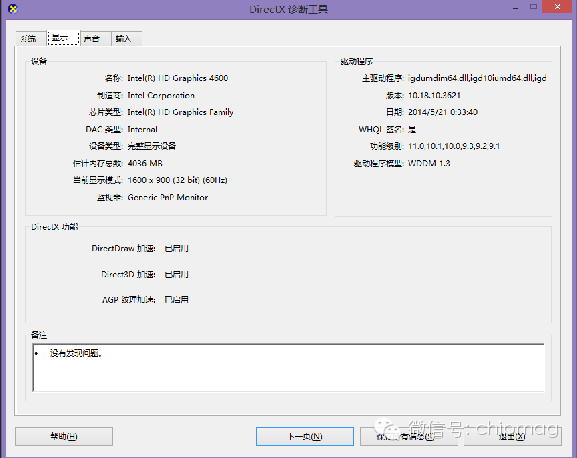The width and height of the screenshot is (577, 458).
Task: Click chip type "Intel(R) HD Graphics Family"
Action: click(x=180, y=112)
